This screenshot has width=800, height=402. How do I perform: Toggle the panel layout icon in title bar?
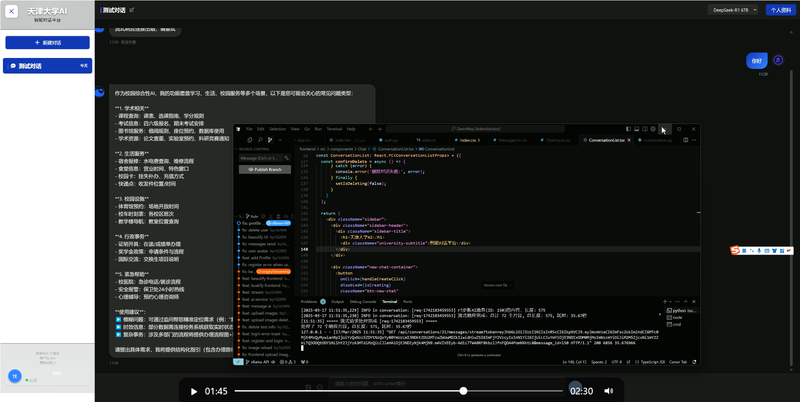pyautogui.click(x=637, y=129)
